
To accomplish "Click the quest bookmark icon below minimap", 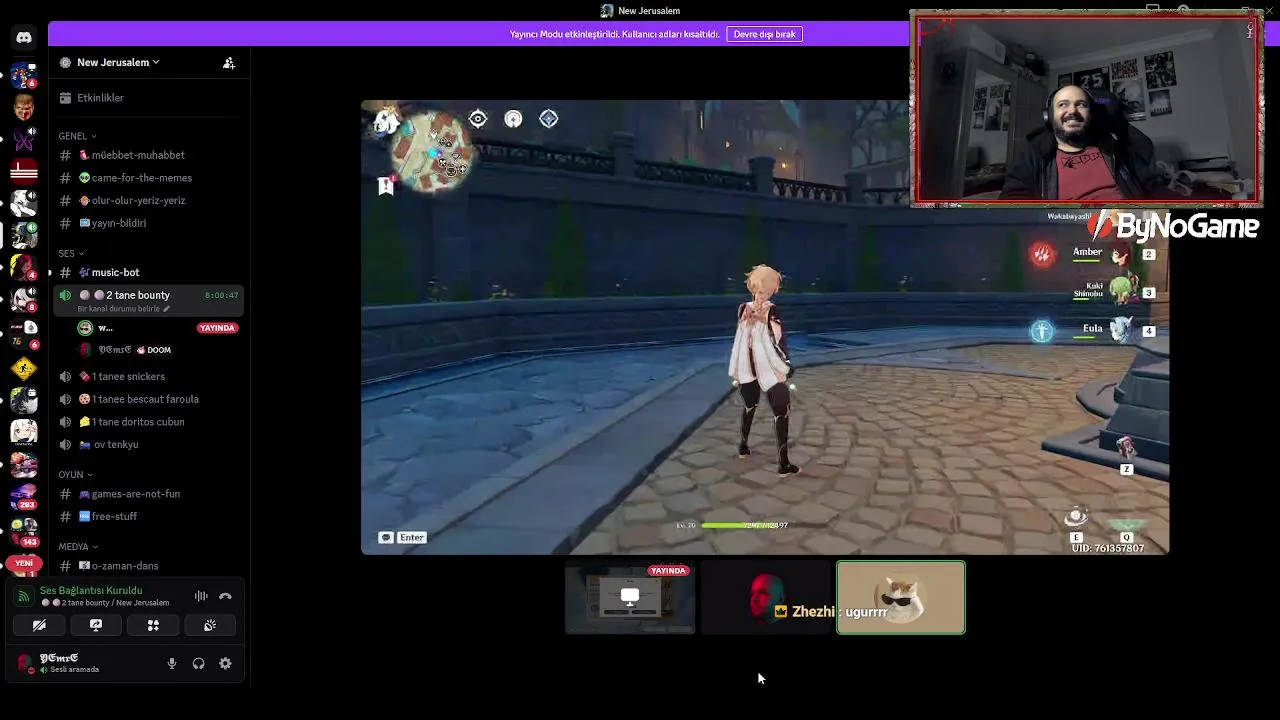I will (x=386, y=185).
